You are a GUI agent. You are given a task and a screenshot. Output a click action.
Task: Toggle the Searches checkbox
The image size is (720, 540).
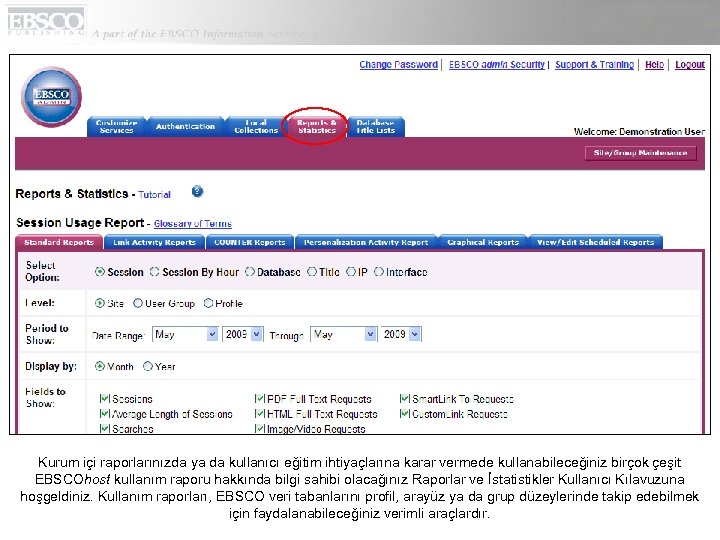point(105,428)
